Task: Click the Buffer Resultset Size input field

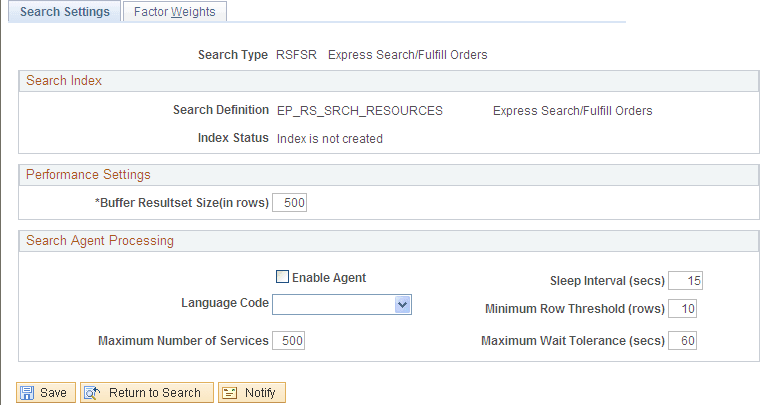Action: pyautogui.click(x=290, y=202)
